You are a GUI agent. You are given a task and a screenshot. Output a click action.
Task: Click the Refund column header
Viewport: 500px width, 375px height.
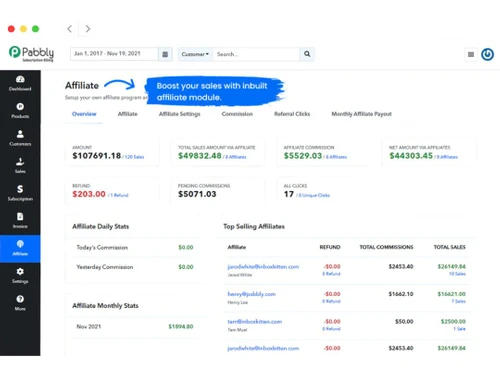point(330,247)
